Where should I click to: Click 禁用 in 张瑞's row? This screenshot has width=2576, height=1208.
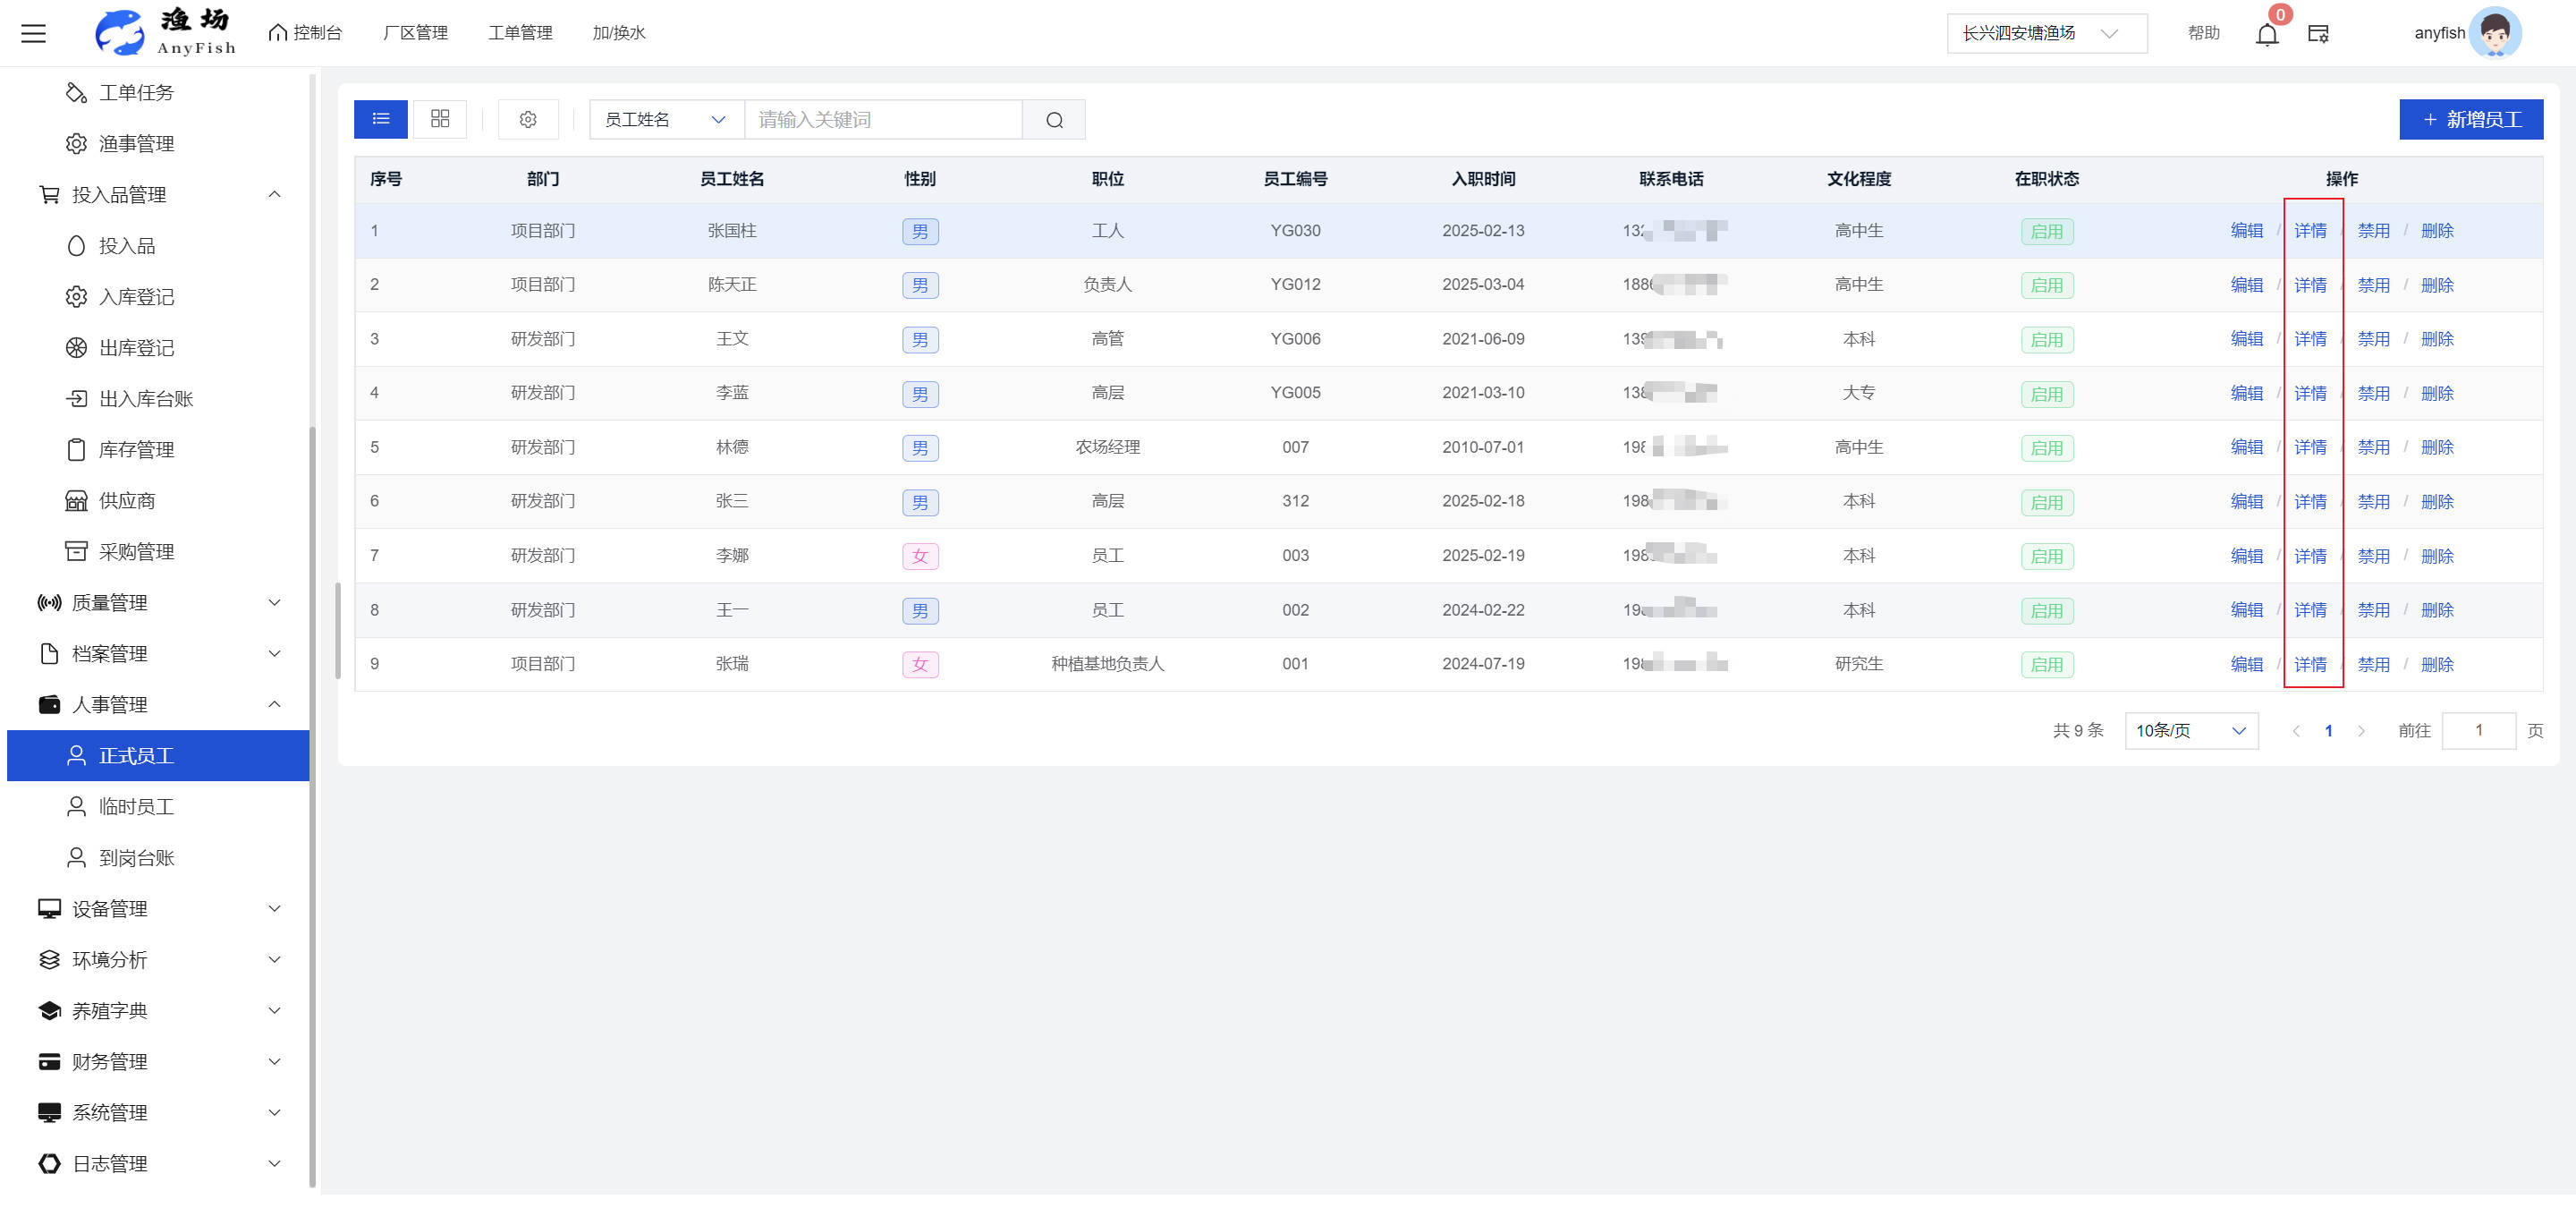pyautogui.click(x=2373, y=665)
